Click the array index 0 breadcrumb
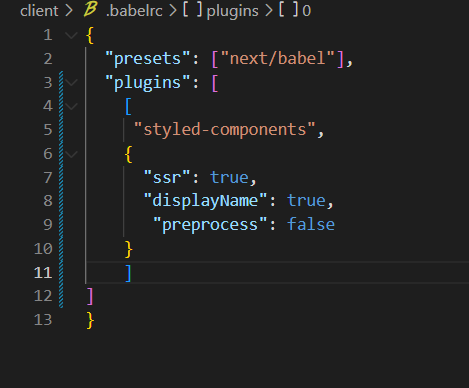 [x=307, y=11]
